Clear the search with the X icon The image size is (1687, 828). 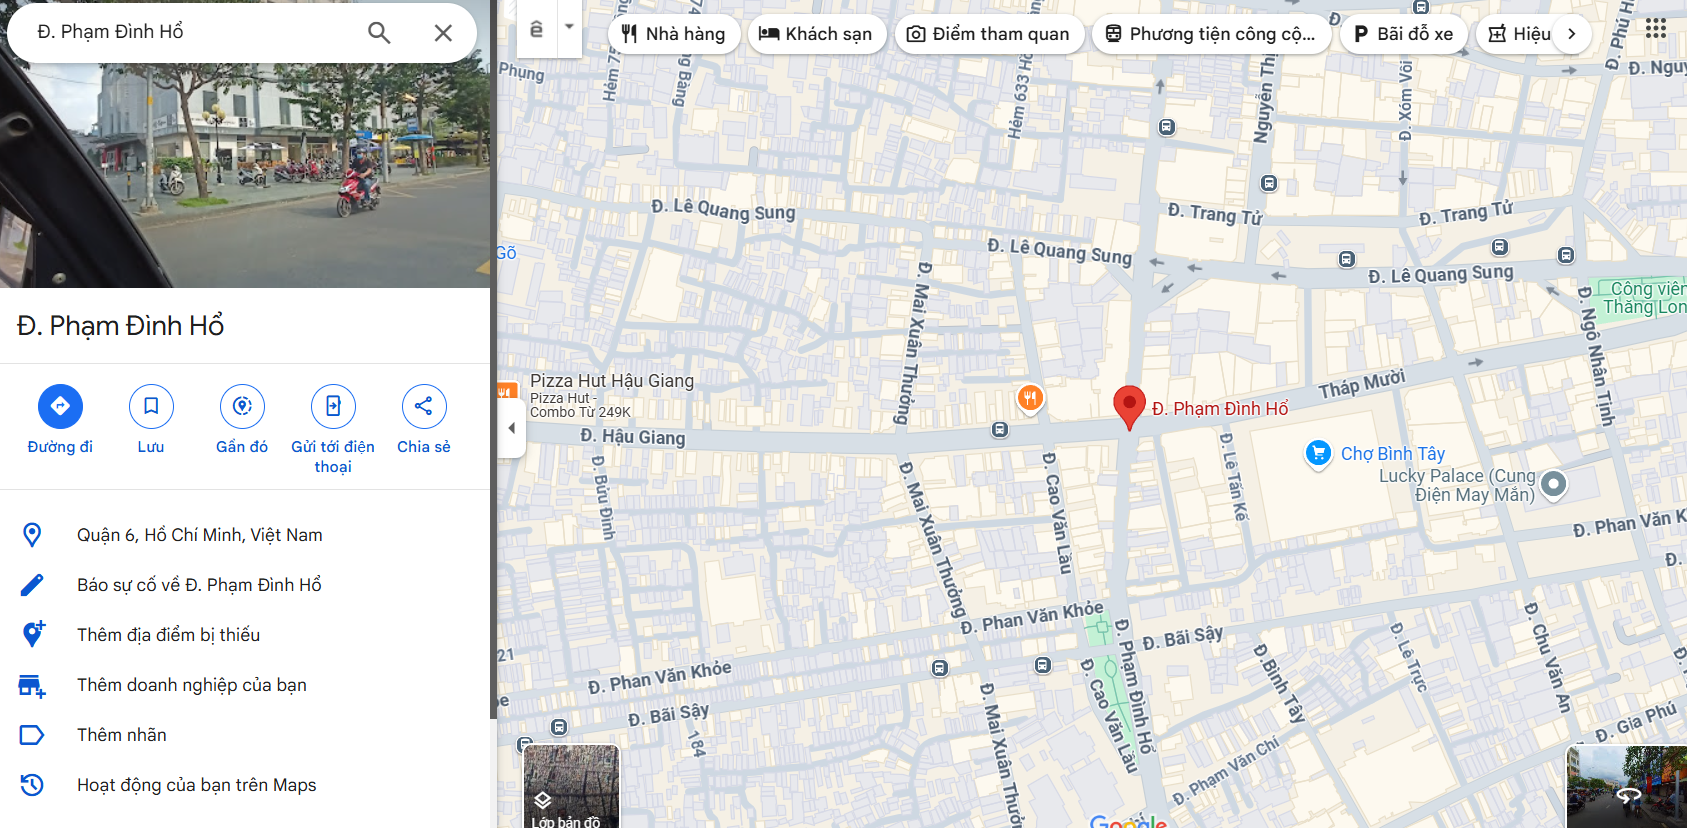[x=443, y=32]
